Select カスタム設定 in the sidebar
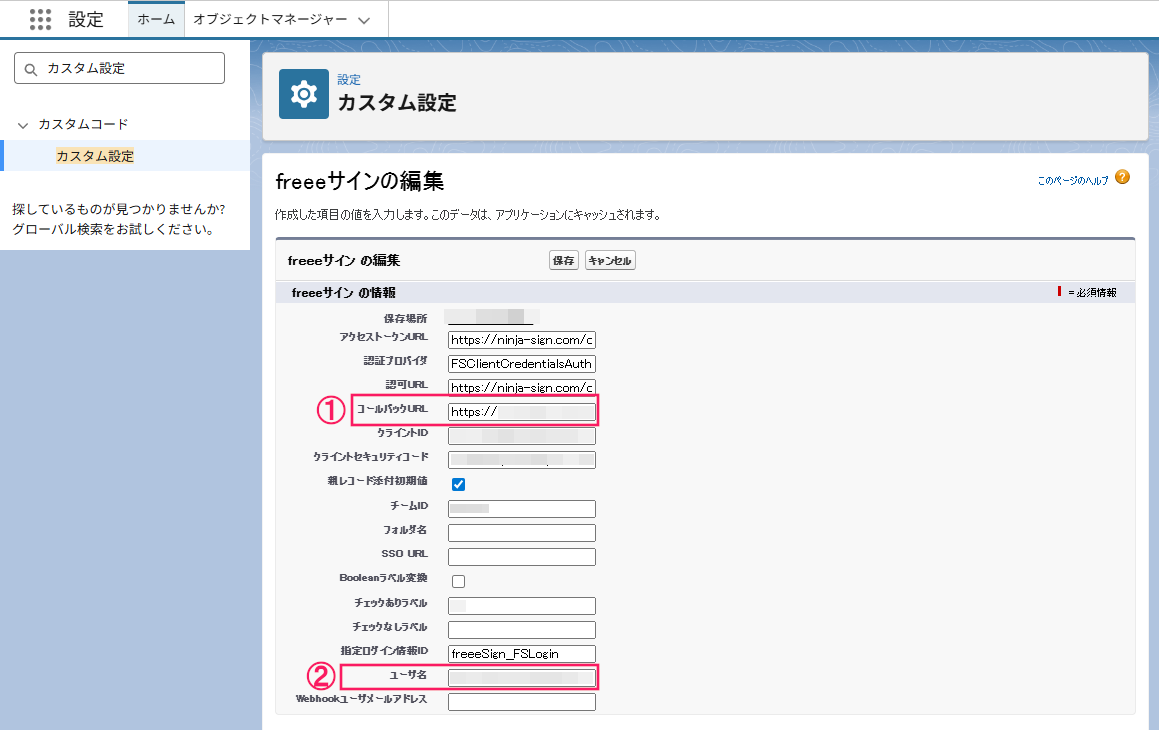The height and width of the screenshot is (730, 1159). 95,156
